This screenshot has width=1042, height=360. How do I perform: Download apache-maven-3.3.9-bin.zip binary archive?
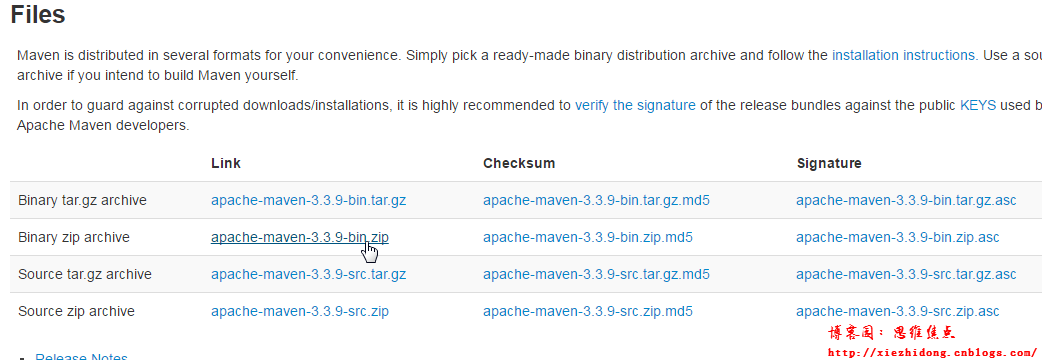300,237
